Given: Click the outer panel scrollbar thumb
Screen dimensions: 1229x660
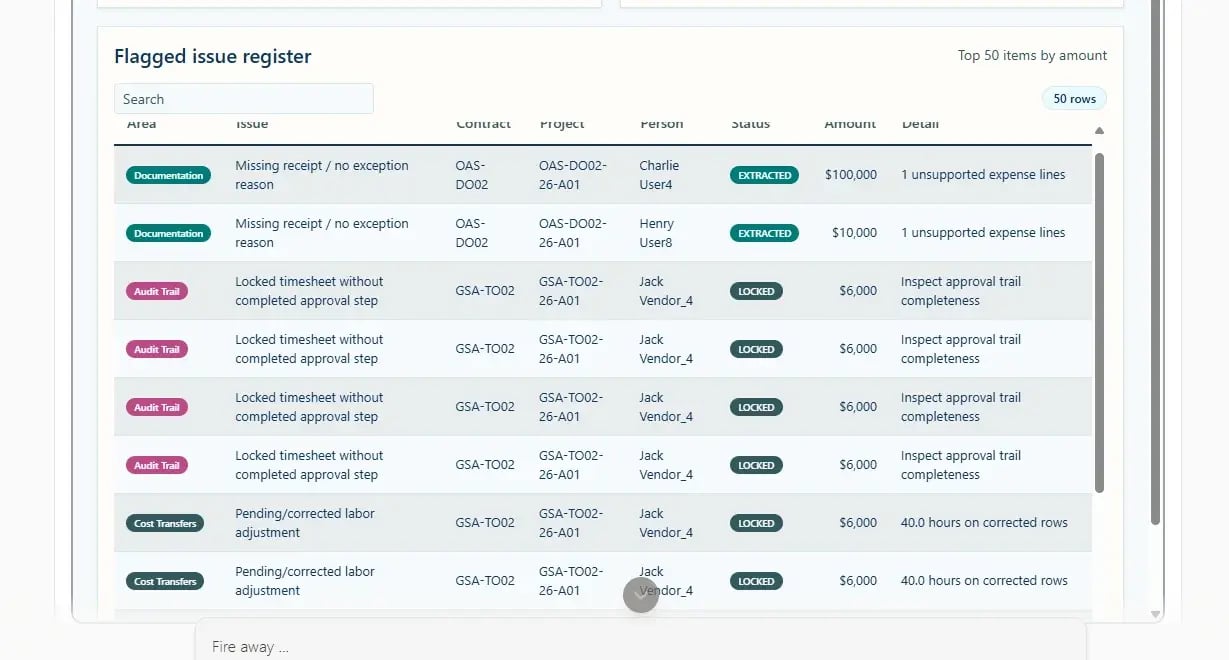Looking at the screenshot, I should (x=1156, y=262).
